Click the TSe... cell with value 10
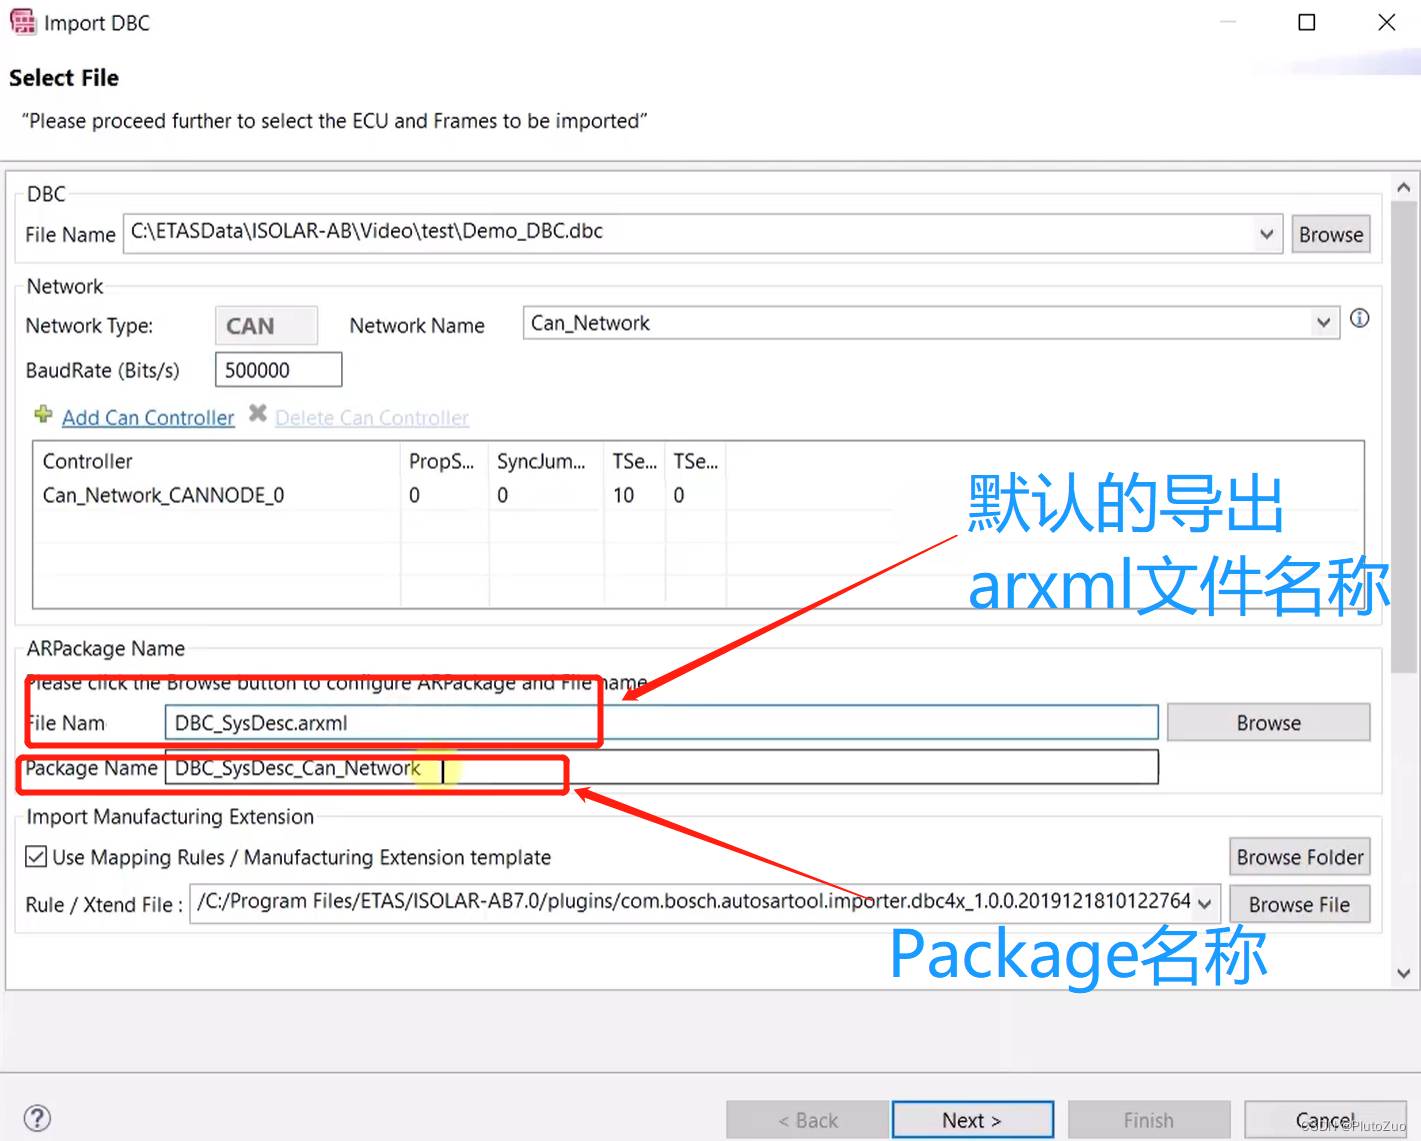1421x1141 pixels. coord(634,495)
